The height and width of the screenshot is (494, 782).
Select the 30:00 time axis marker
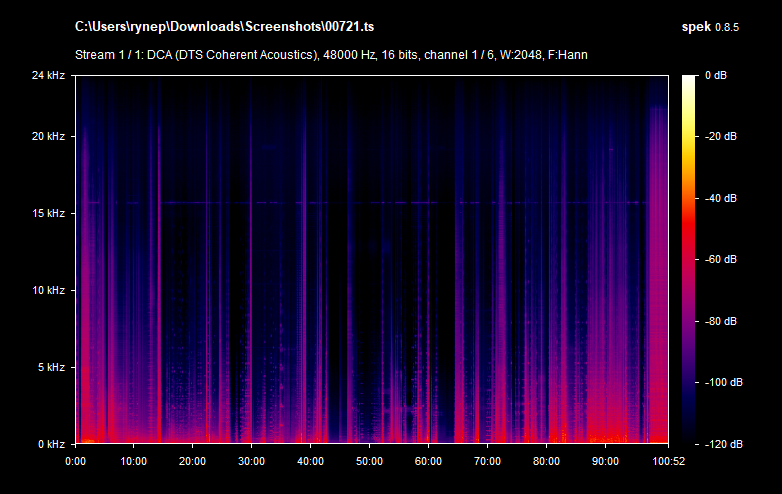tap(252, 461)
